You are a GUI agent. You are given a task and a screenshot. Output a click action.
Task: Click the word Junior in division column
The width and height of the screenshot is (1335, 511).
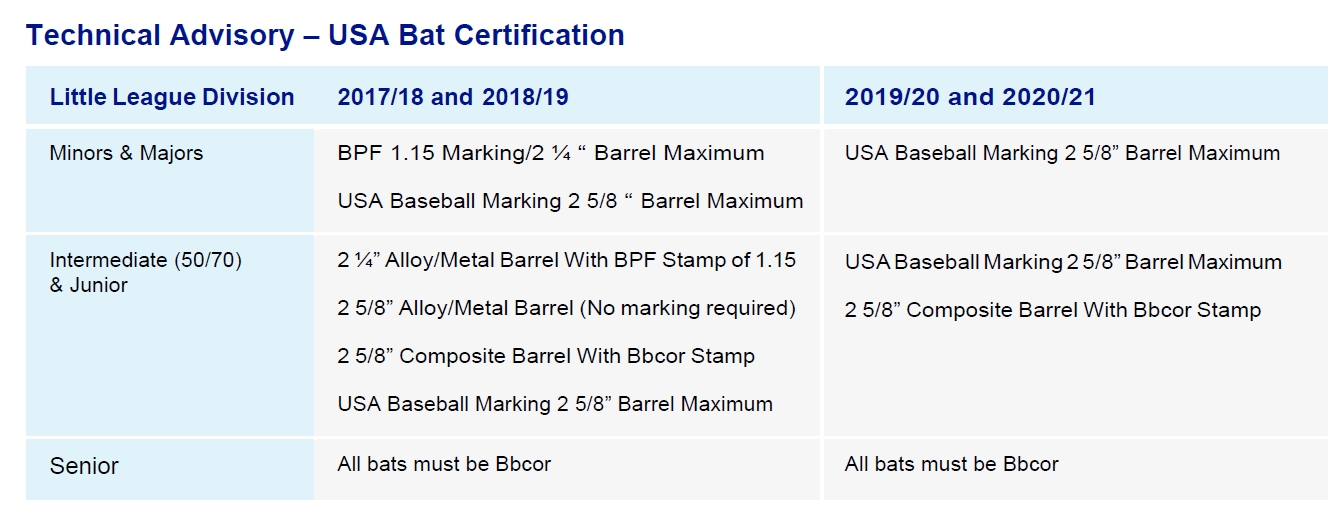(100, 285)
